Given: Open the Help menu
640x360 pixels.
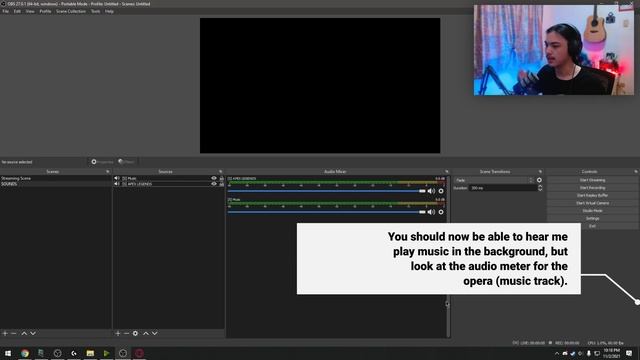Looking at the screenshot, I should (x=109, y=11).
